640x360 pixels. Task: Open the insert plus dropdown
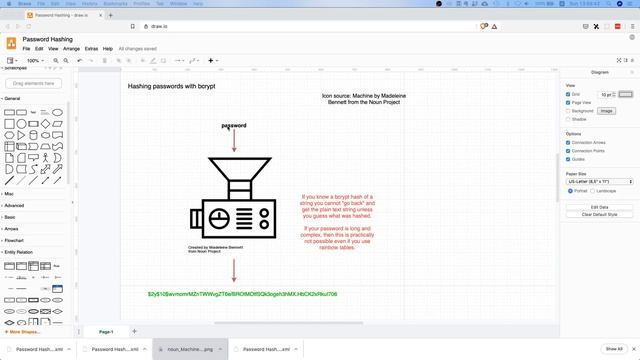pyautogui.click(x=213, y=60)
